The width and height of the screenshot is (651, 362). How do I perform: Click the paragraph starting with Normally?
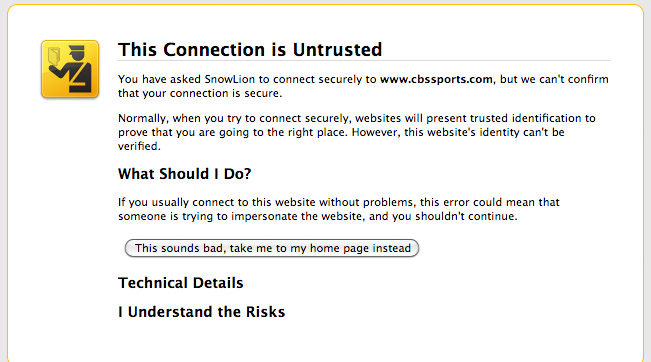(x=357, y=132)
